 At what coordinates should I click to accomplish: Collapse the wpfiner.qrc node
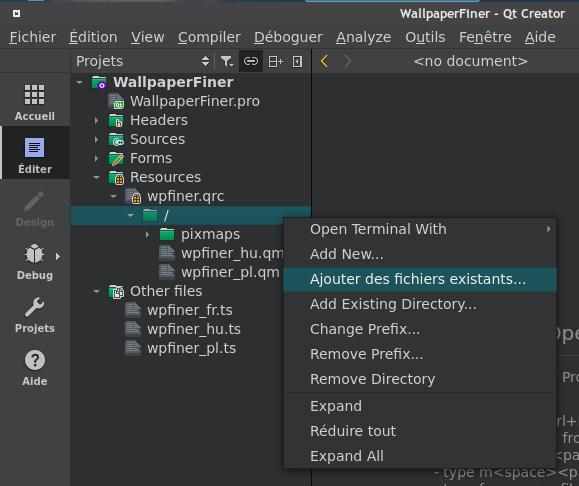coord(113,196)
